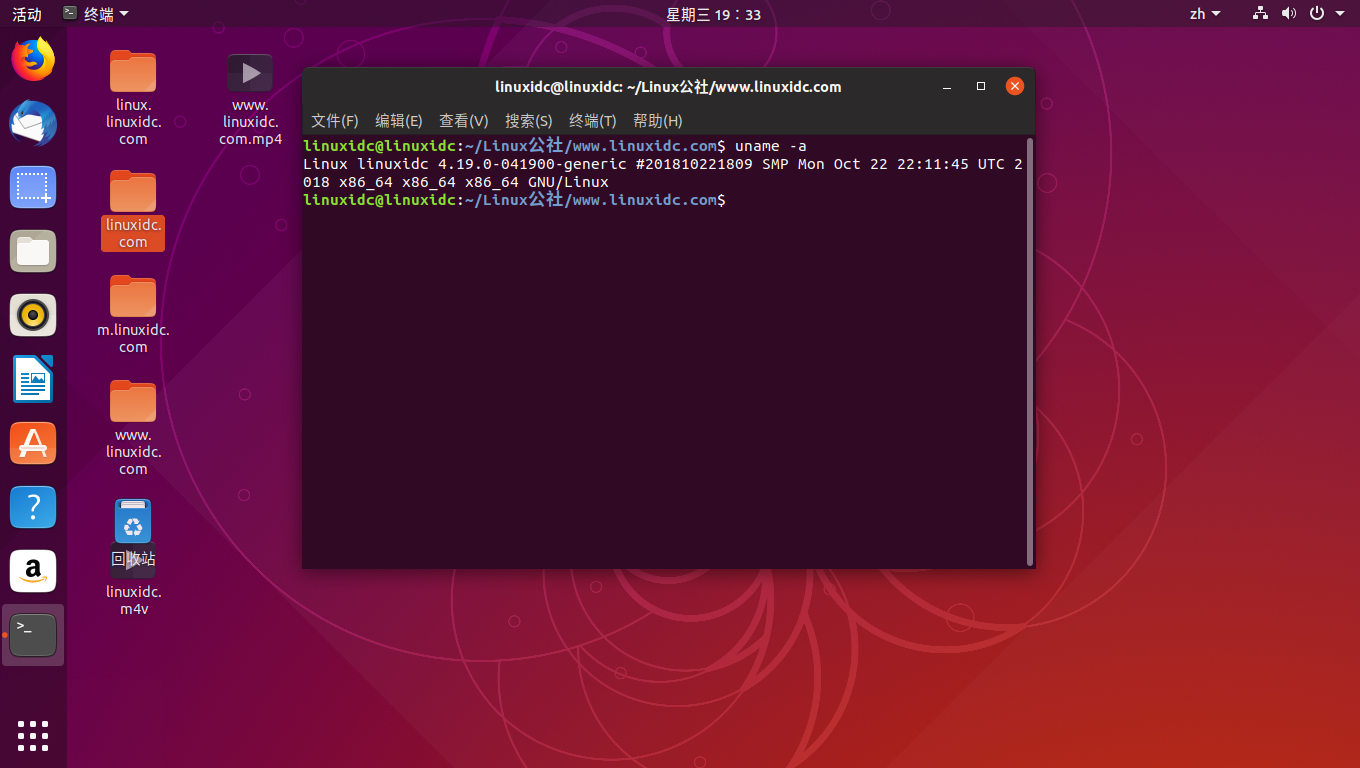Open Ubuntu Software center from the dock
This screenshot has height=768, width=1360.
[x=33, y=443]
